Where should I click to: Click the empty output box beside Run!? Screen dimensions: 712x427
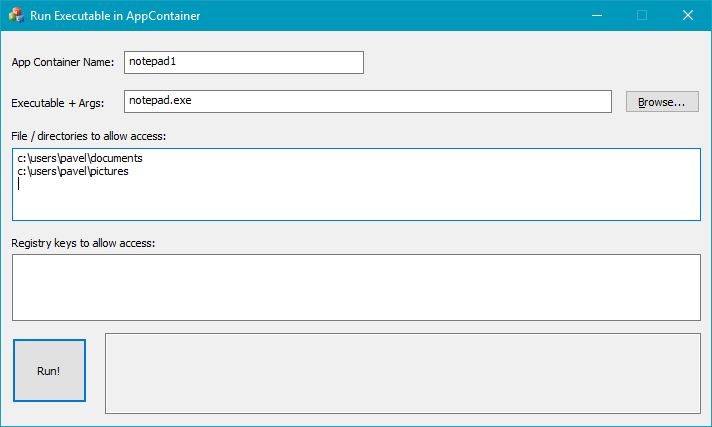click(403, 373)
